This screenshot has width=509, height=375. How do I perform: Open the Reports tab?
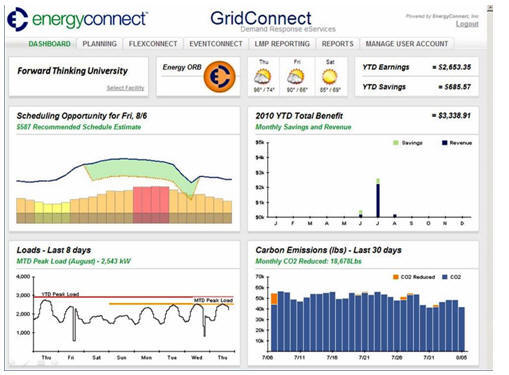click(337, 44)
